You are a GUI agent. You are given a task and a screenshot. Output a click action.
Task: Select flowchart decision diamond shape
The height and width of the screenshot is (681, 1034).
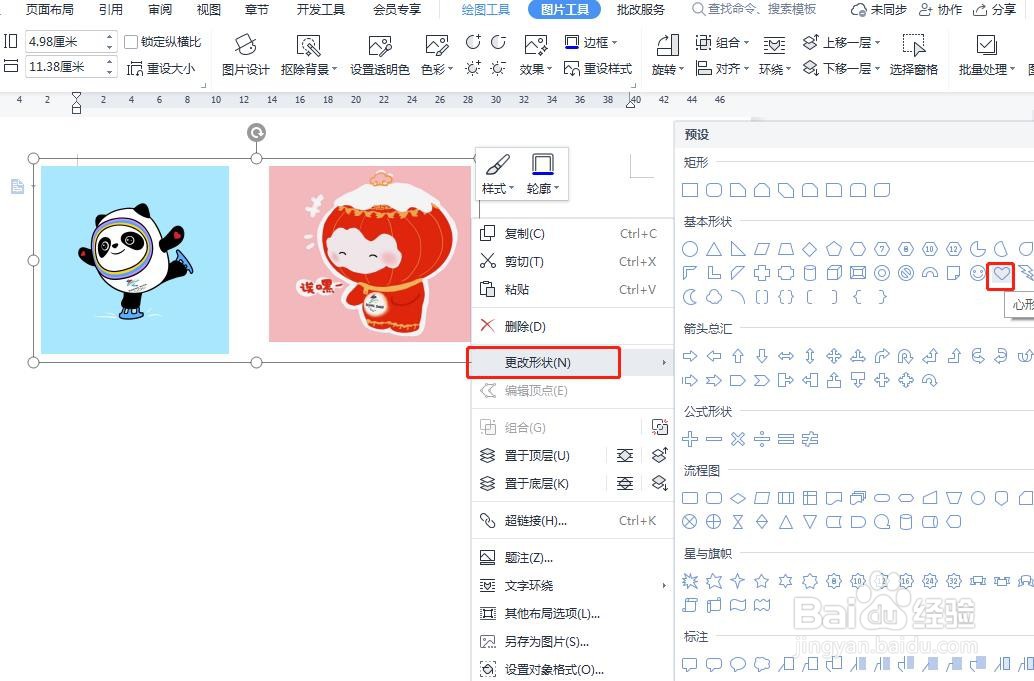(x=738, y=498)
